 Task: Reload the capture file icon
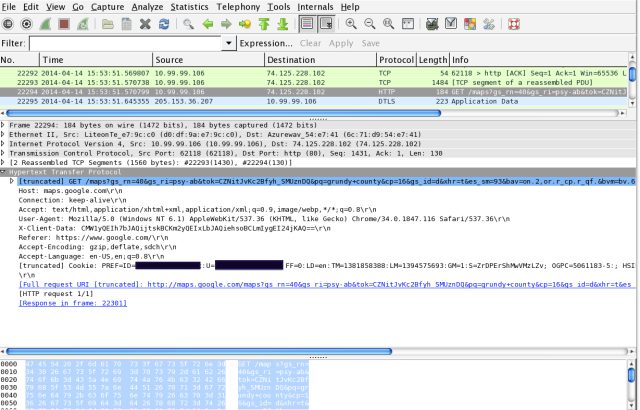pos(164,24)
